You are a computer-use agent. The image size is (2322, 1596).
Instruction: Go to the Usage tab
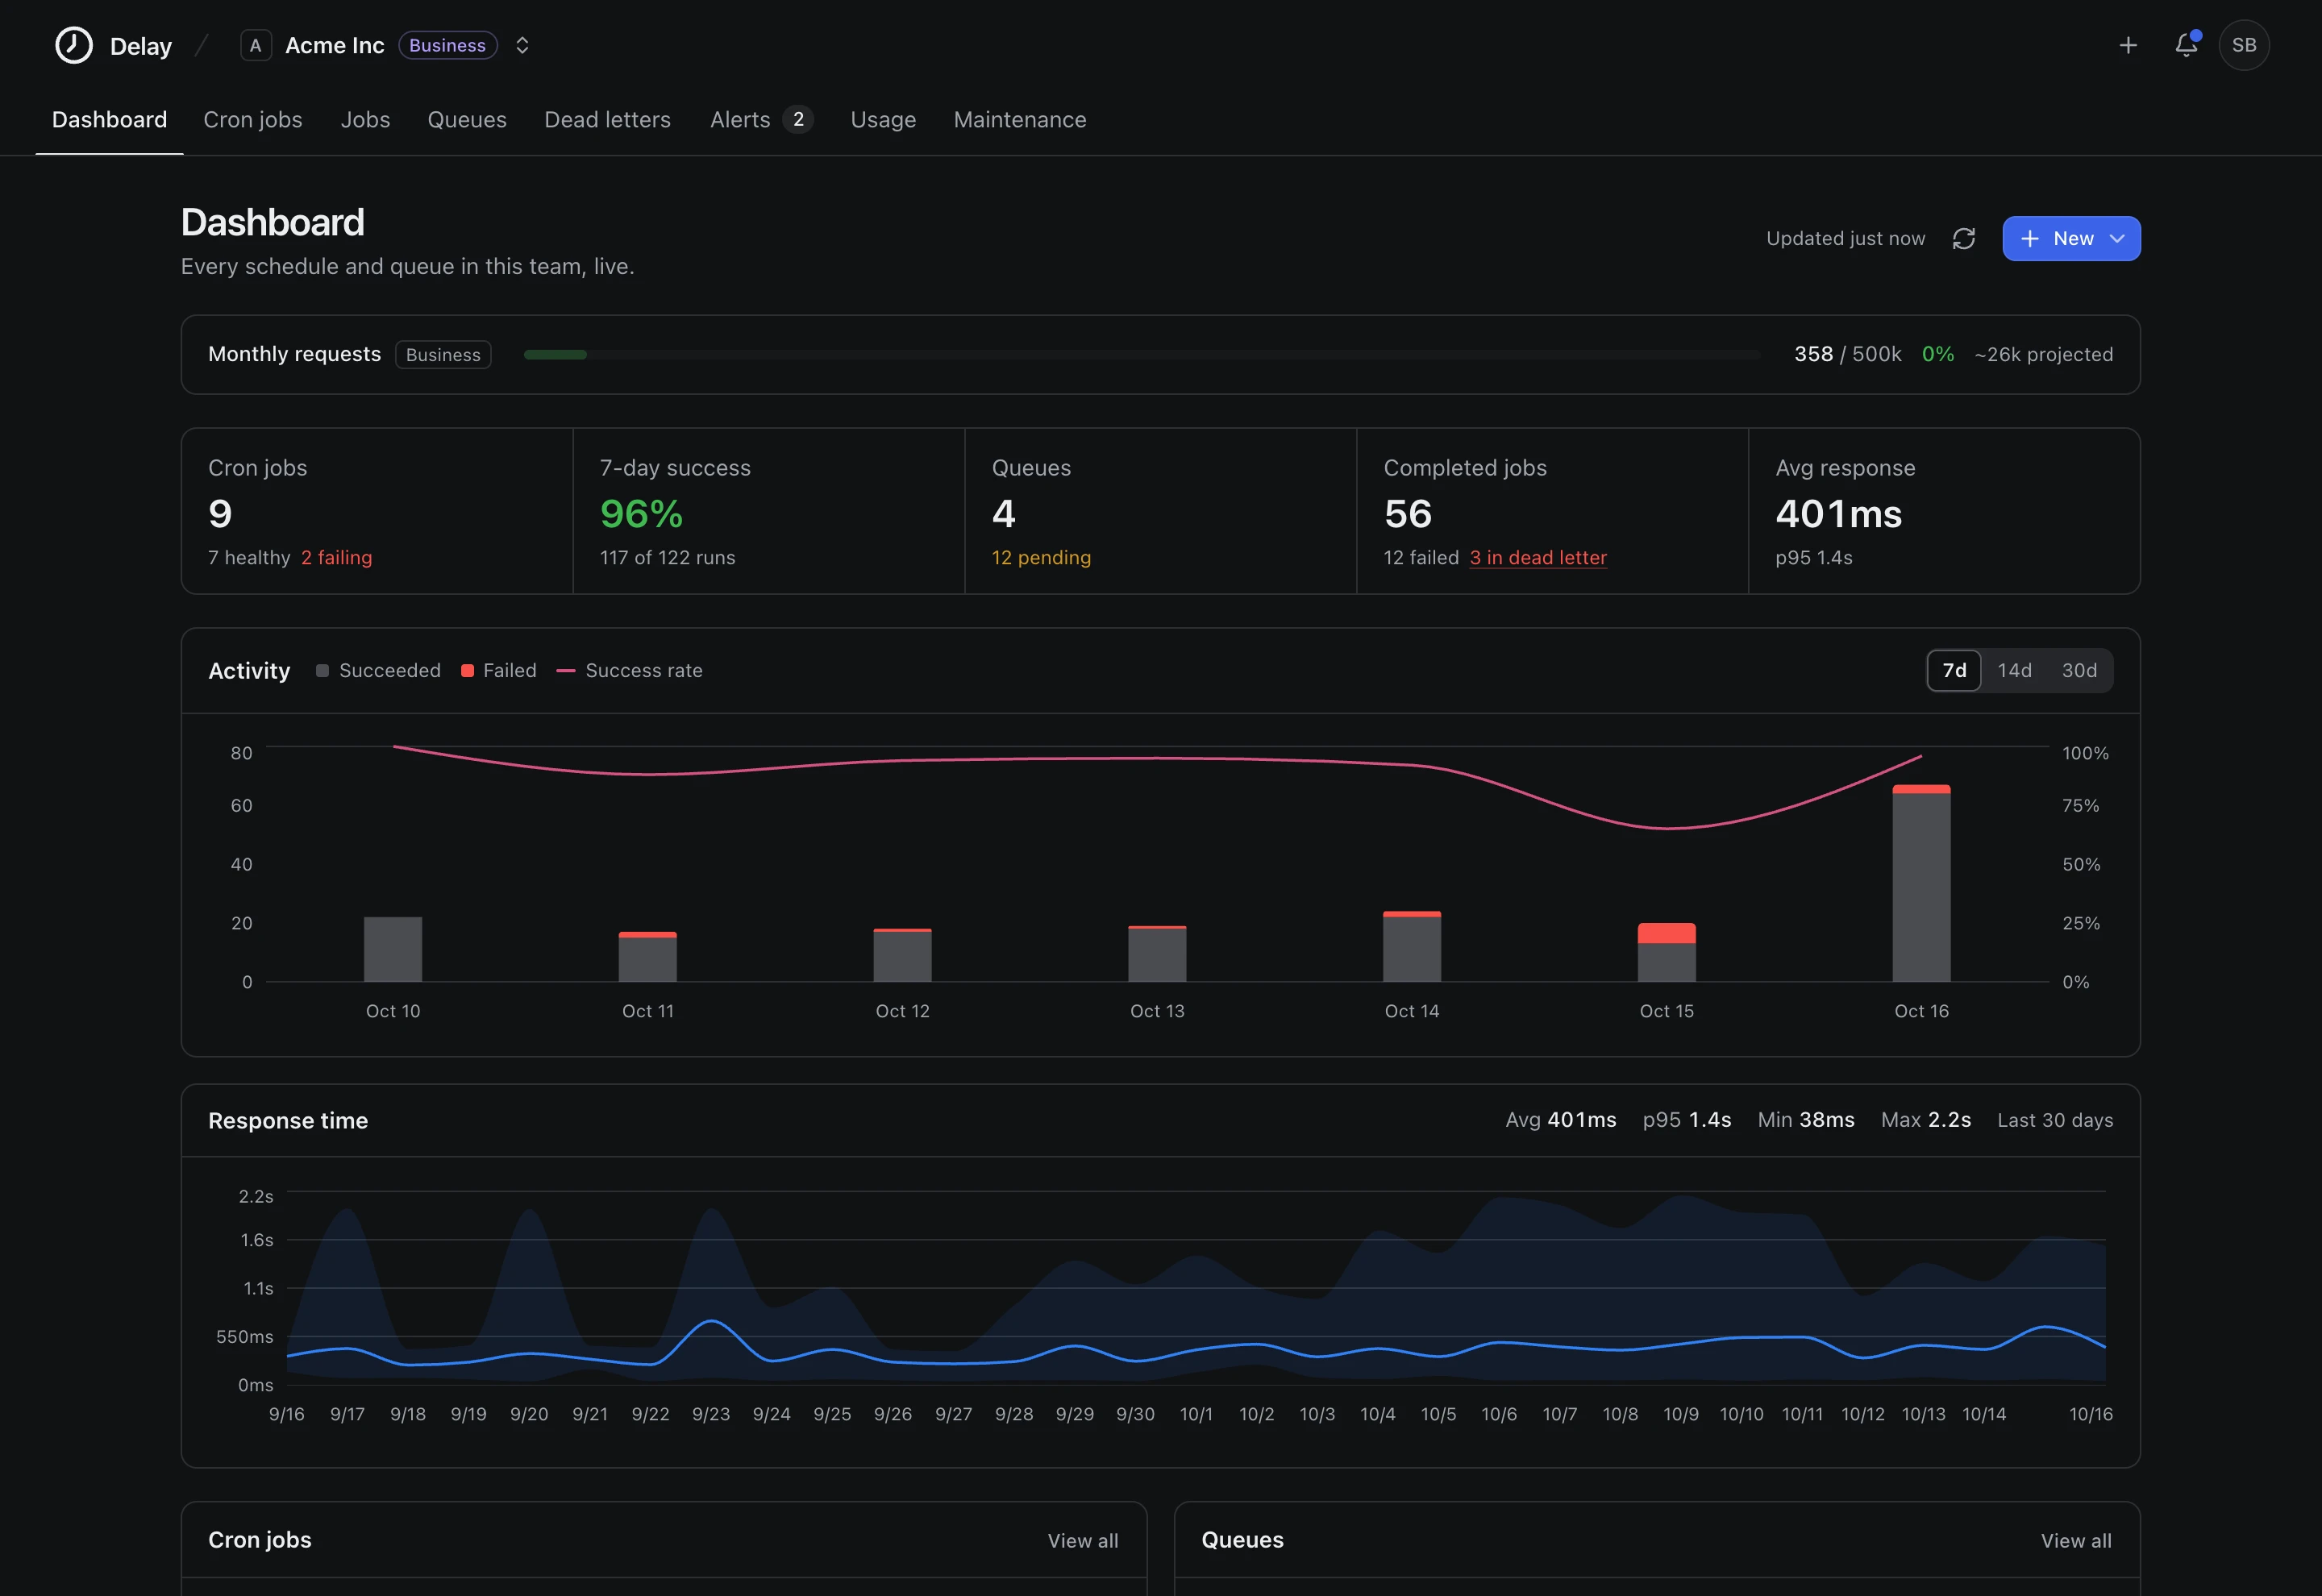(x=883, y=119)
